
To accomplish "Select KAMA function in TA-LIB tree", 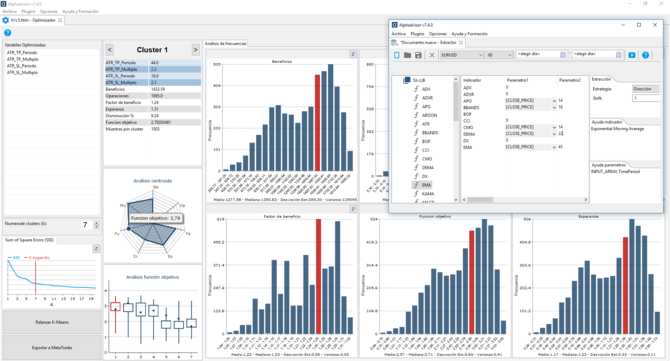I will coord(428,194).
